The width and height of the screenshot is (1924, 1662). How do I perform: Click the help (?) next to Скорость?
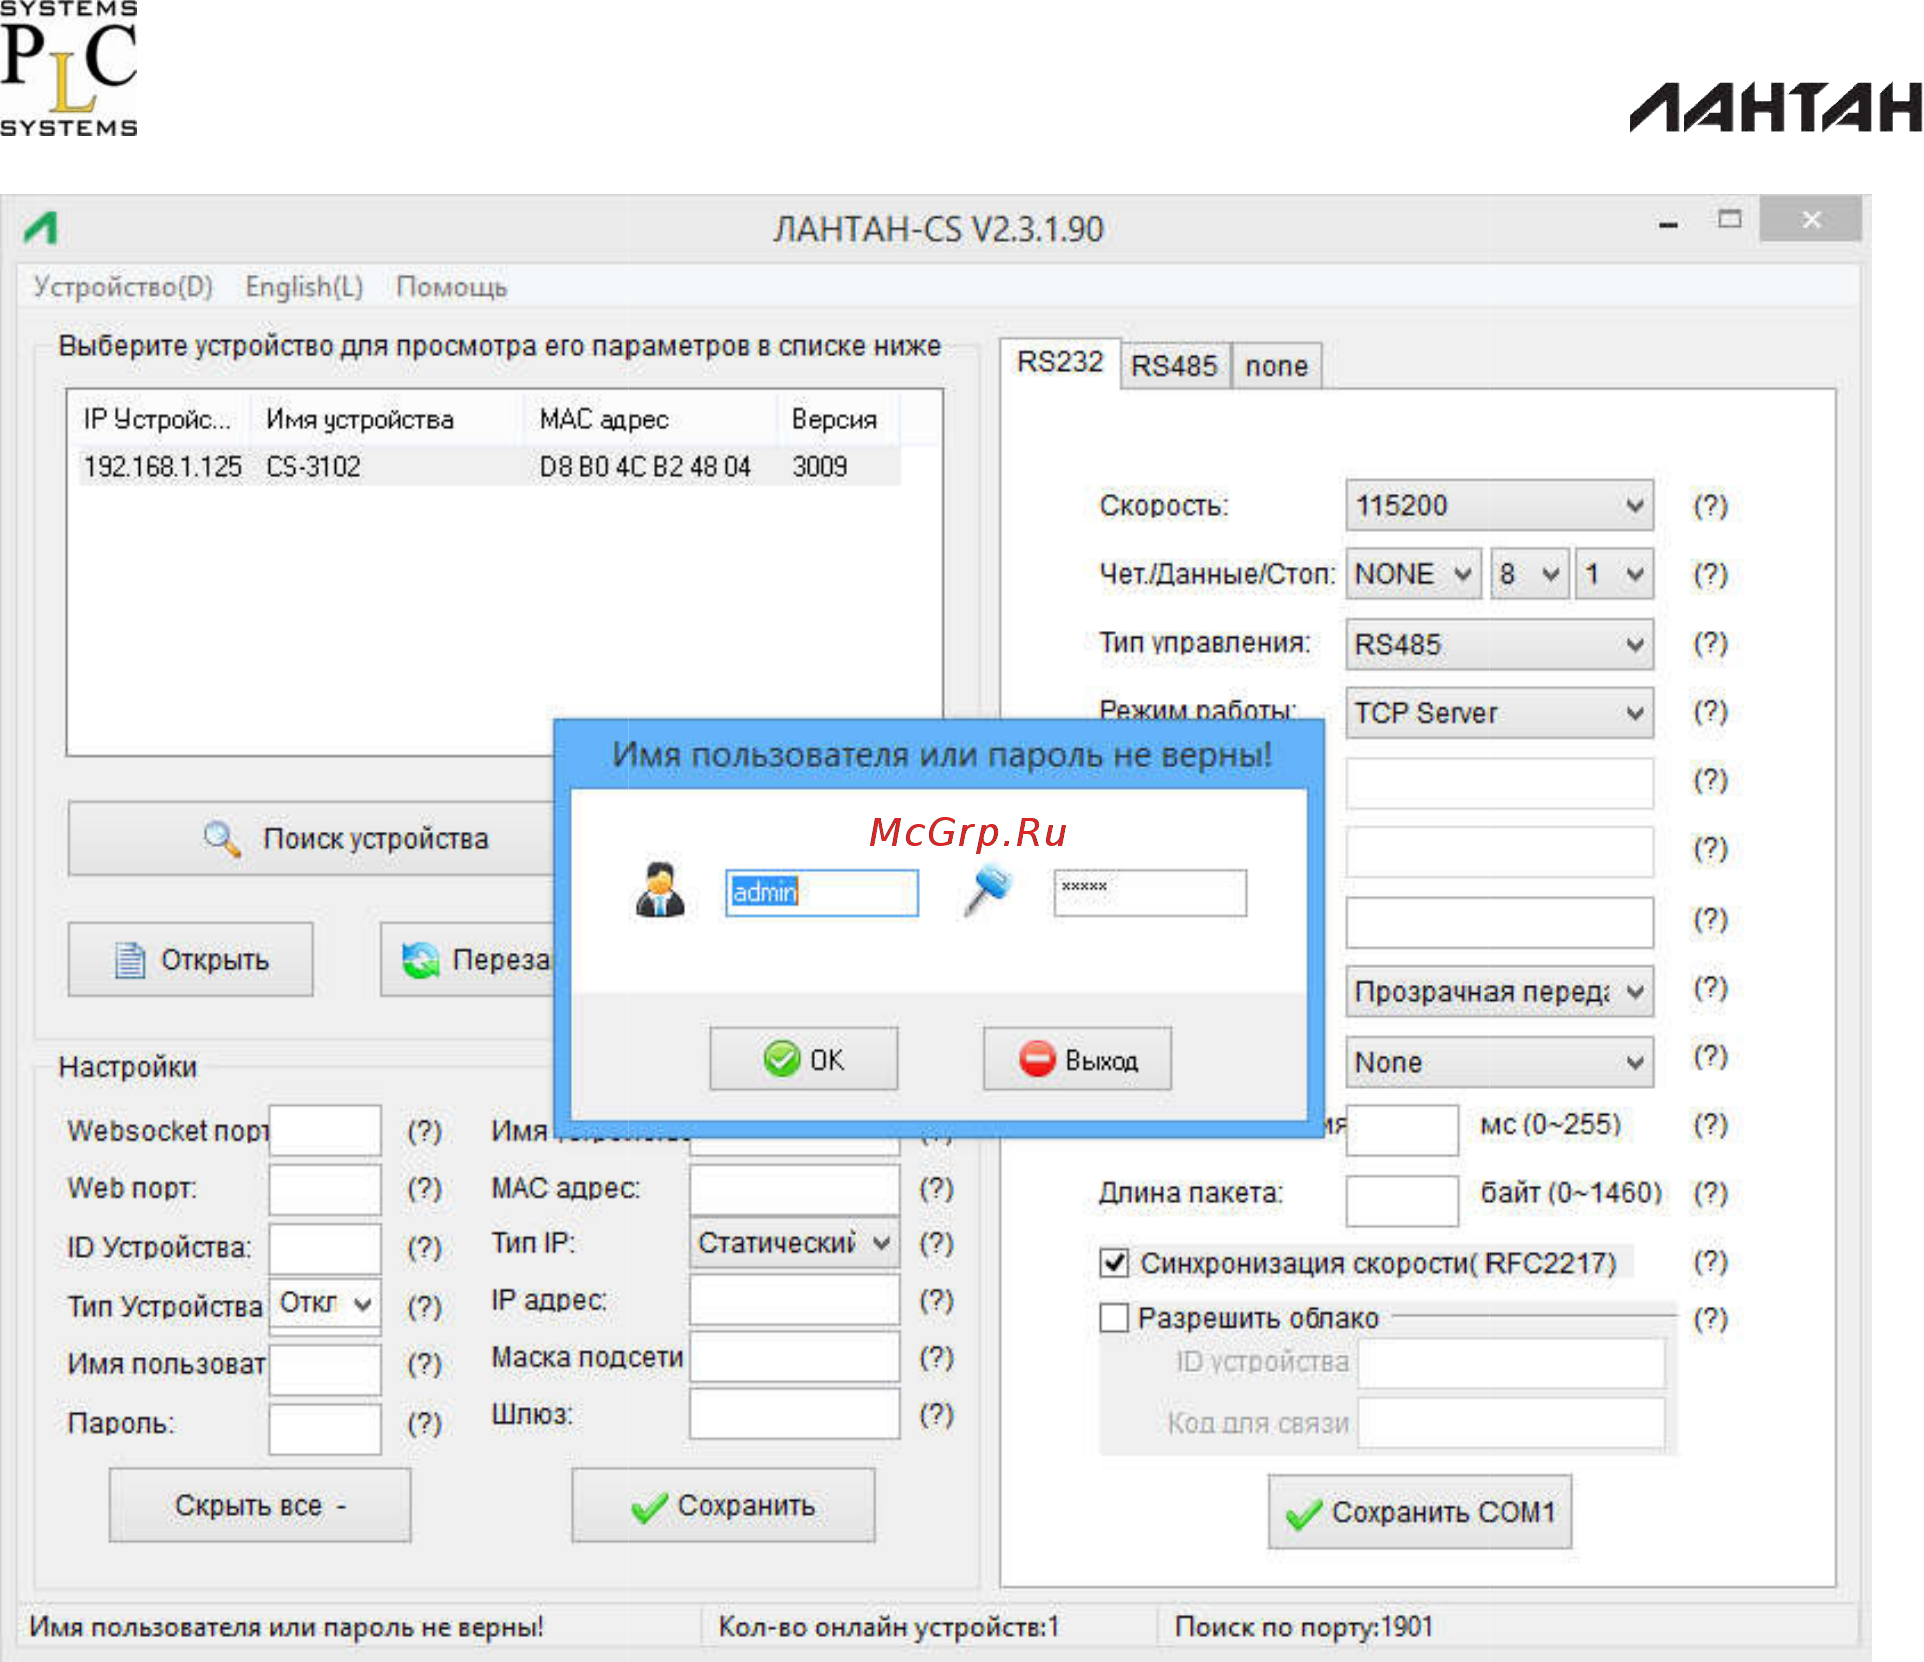point(1710,506)
